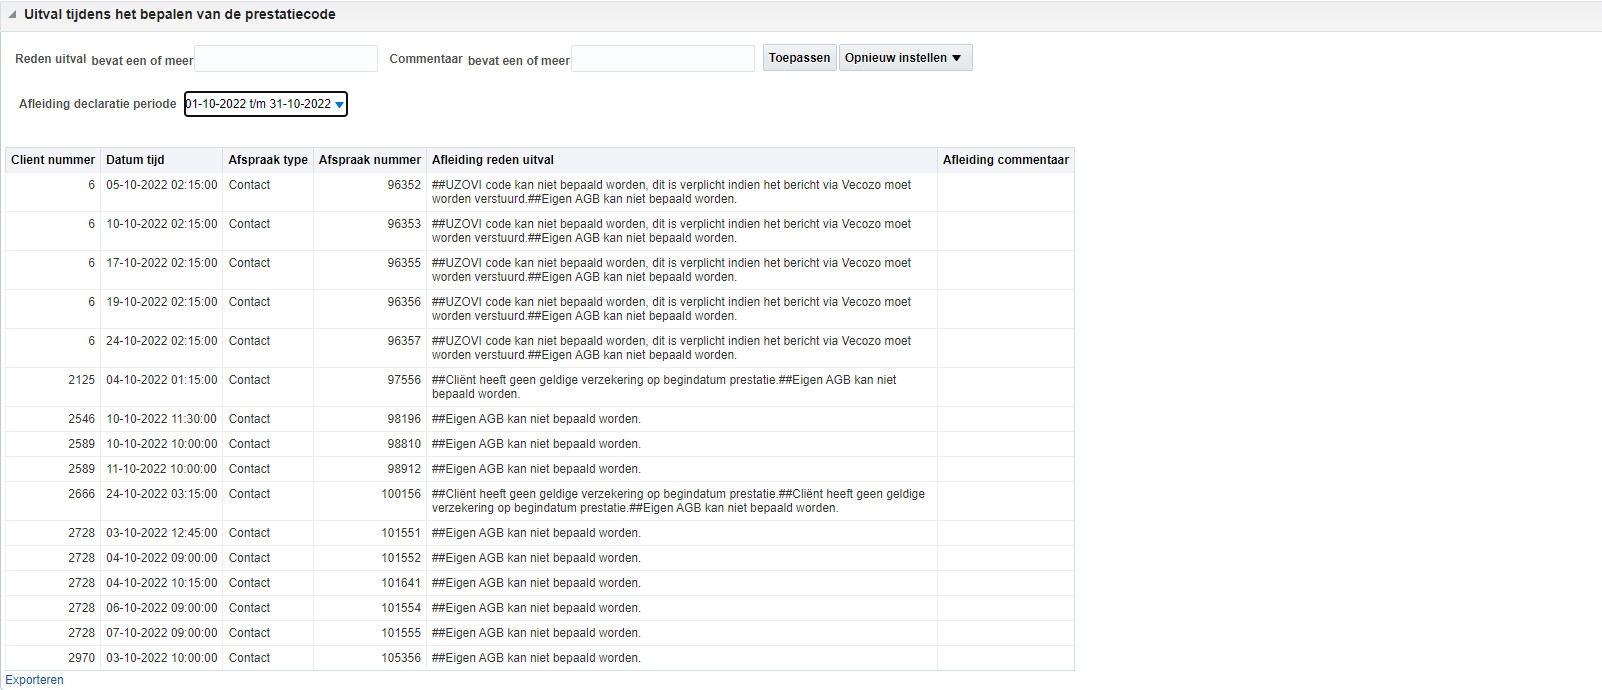Sort by Afleiding commentaar column header

point(1006,160)
